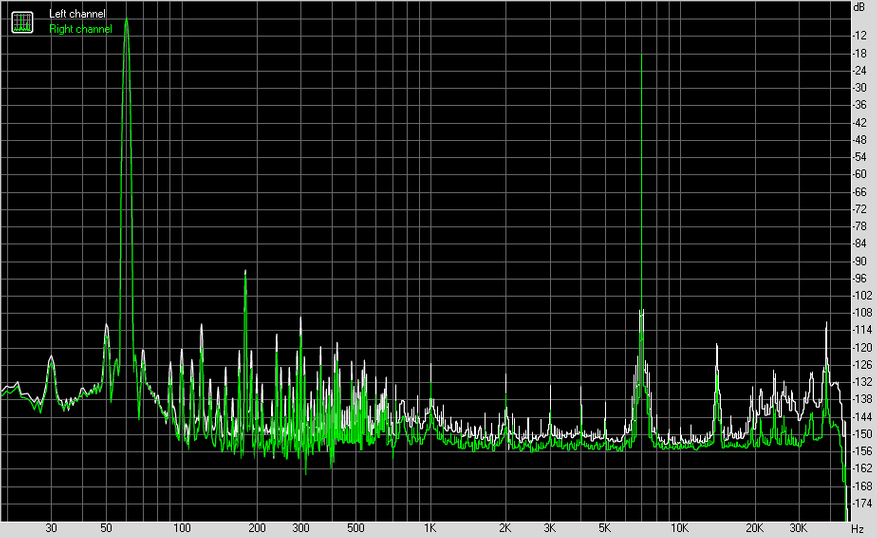The height and width of the screenshot is (538, 877).
Task: Click the 100 Hz frequency label
Action: [x=182, y=528]
